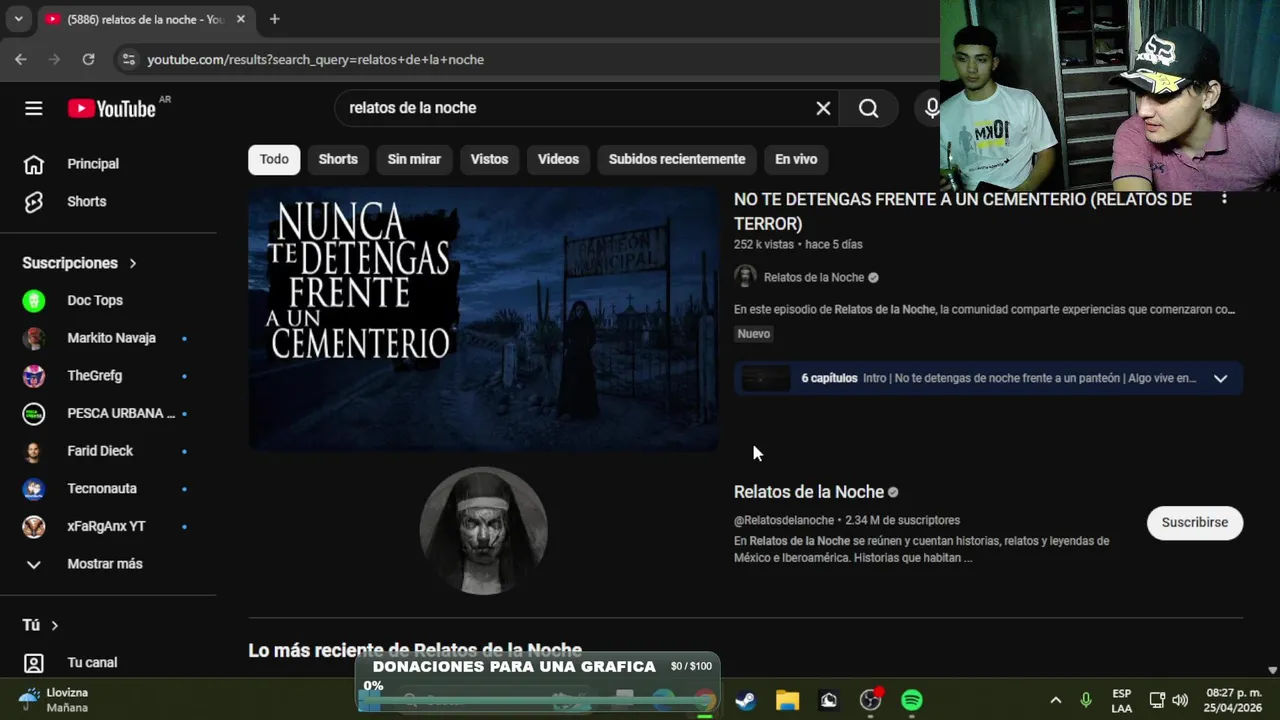Screen dimensions: 1280x720
Task: Open video title NO TE DETENGAS FRENTE
Action: [963, 211]
